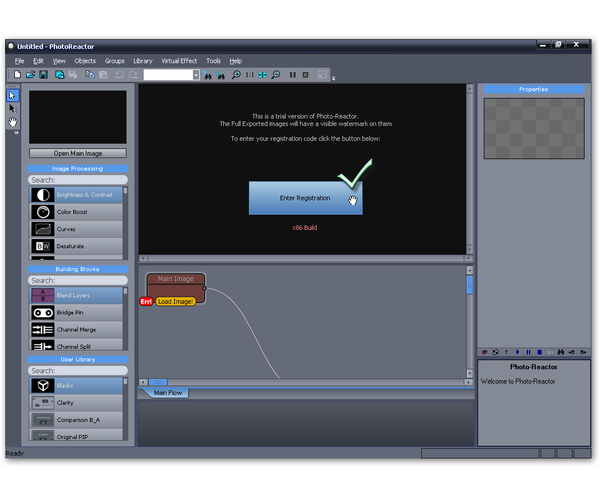The width and height of the screenshot is (600, 500).
Task: Save project with the floppy disk icon
Action: click(44, 75)
